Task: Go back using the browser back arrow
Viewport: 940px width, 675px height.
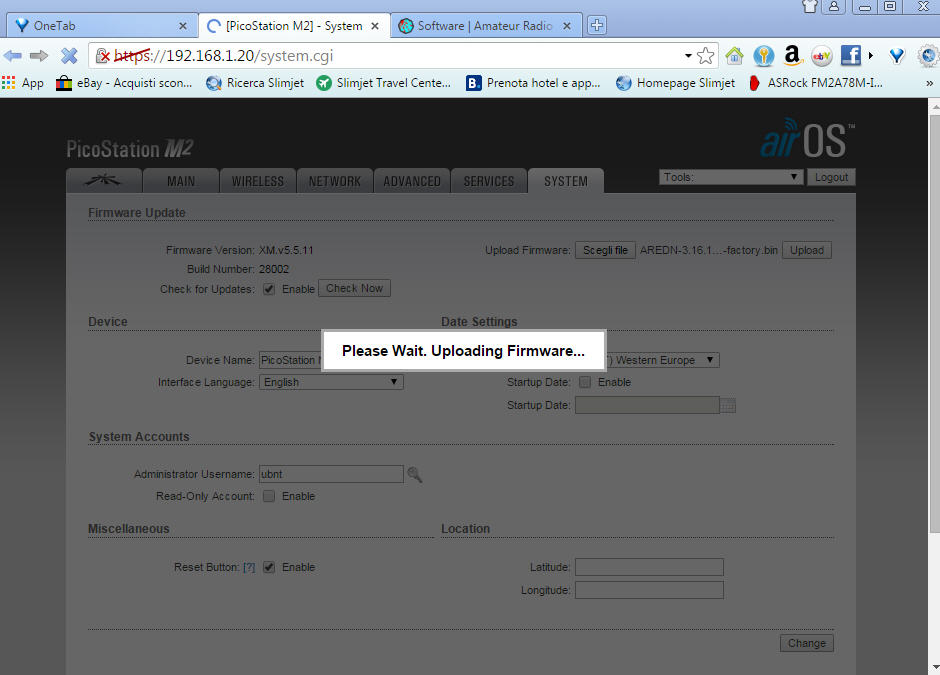Action: 13,56
